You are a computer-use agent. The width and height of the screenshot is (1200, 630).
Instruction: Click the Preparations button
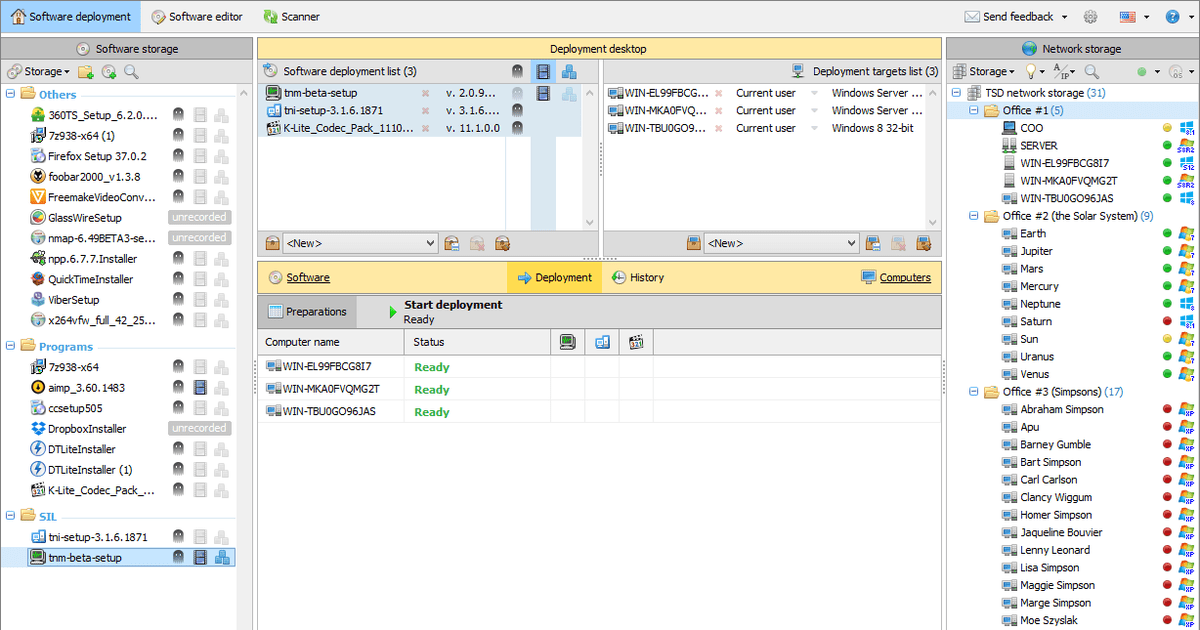[x=308, y=311]
